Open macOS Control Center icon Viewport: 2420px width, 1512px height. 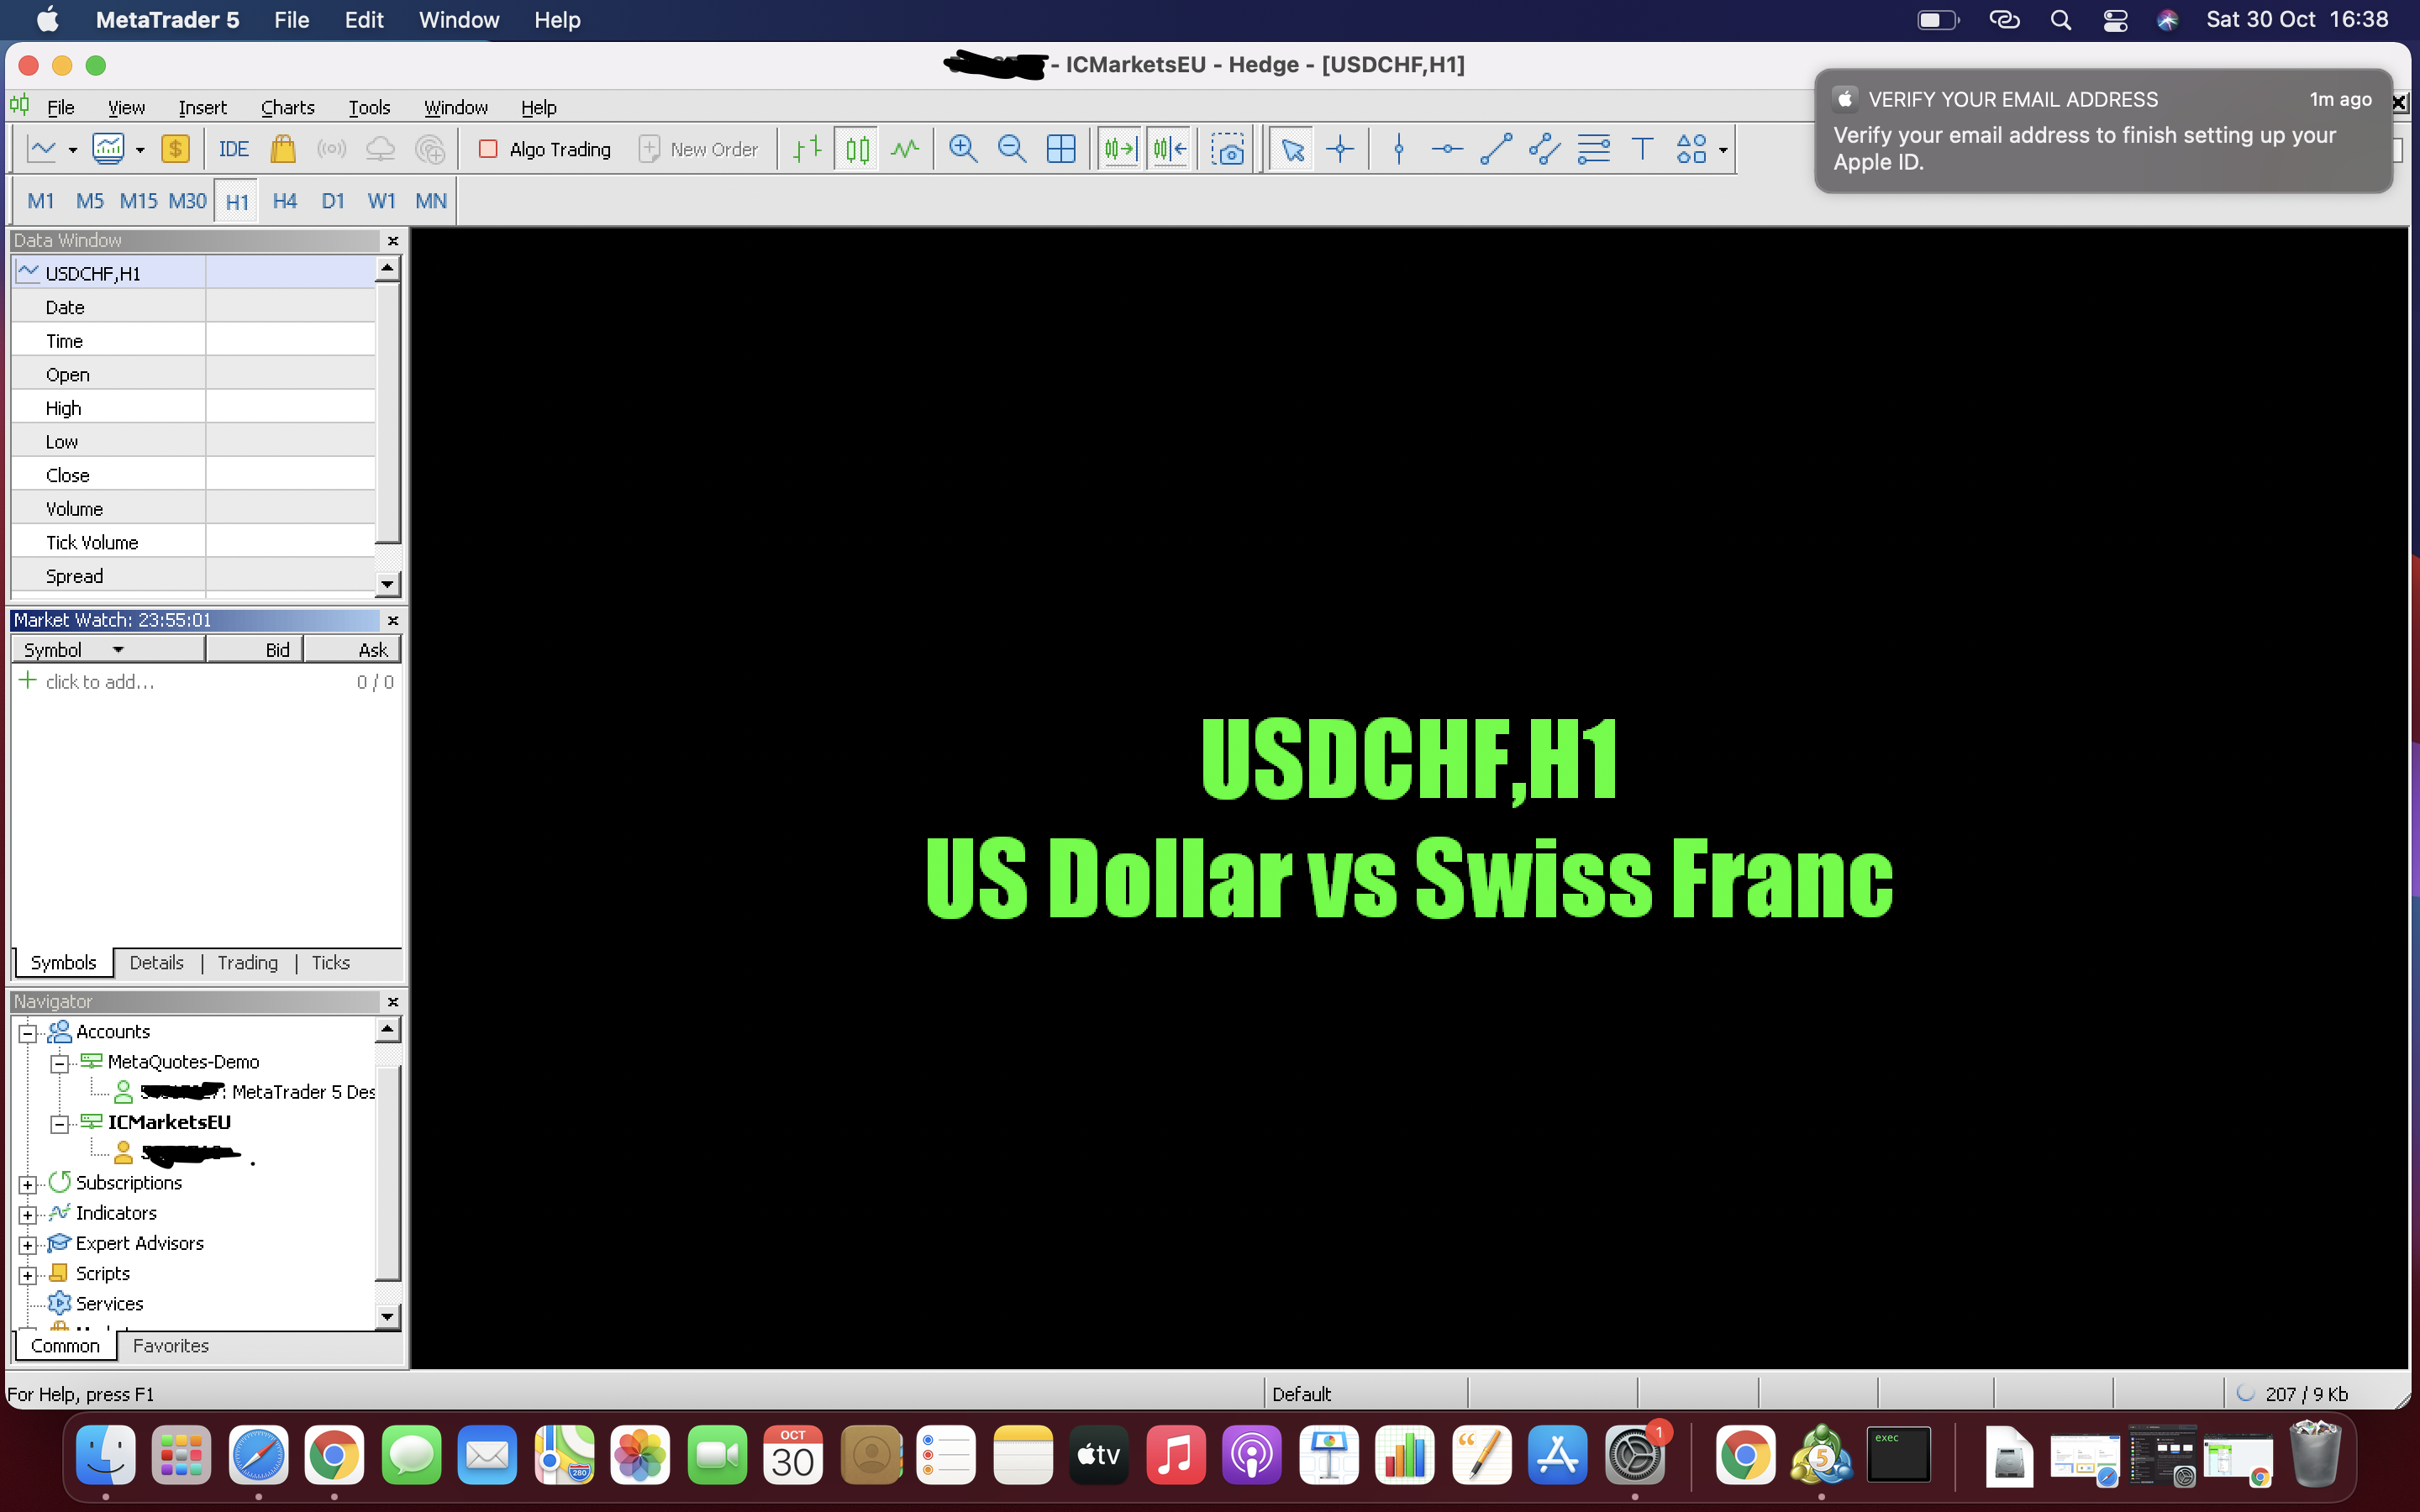point(2115,20)
